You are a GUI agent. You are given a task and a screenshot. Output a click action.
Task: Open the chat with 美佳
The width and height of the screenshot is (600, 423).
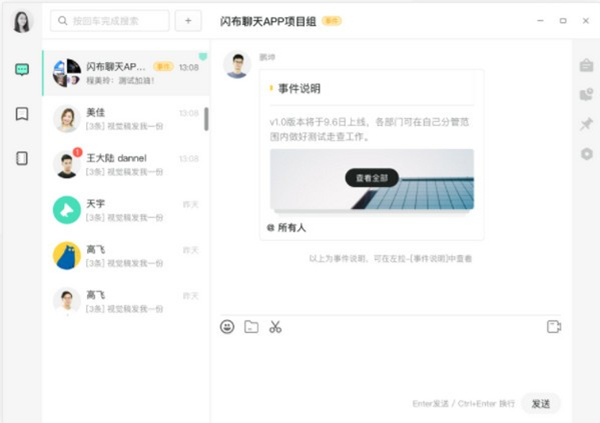(x=125, y=119)
